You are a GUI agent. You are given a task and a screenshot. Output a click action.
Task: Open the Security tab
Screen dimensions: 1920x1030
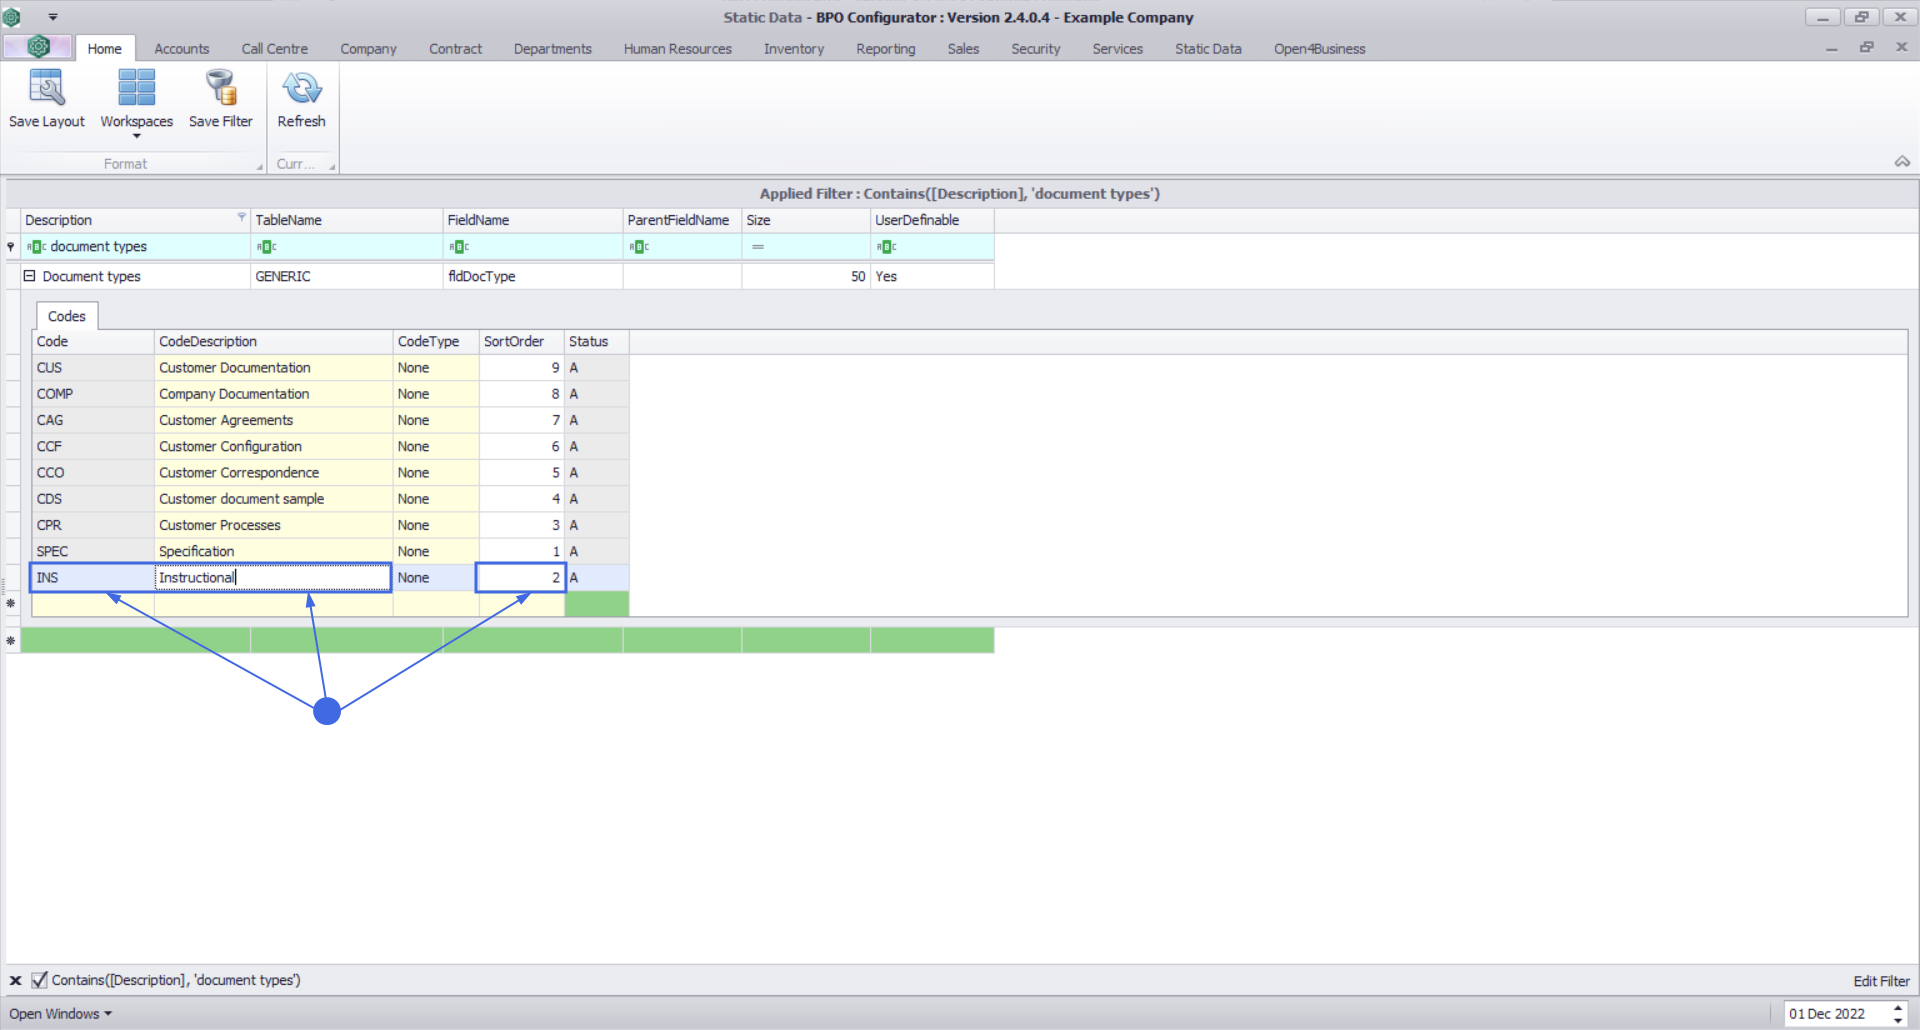tap(1035, 48)
